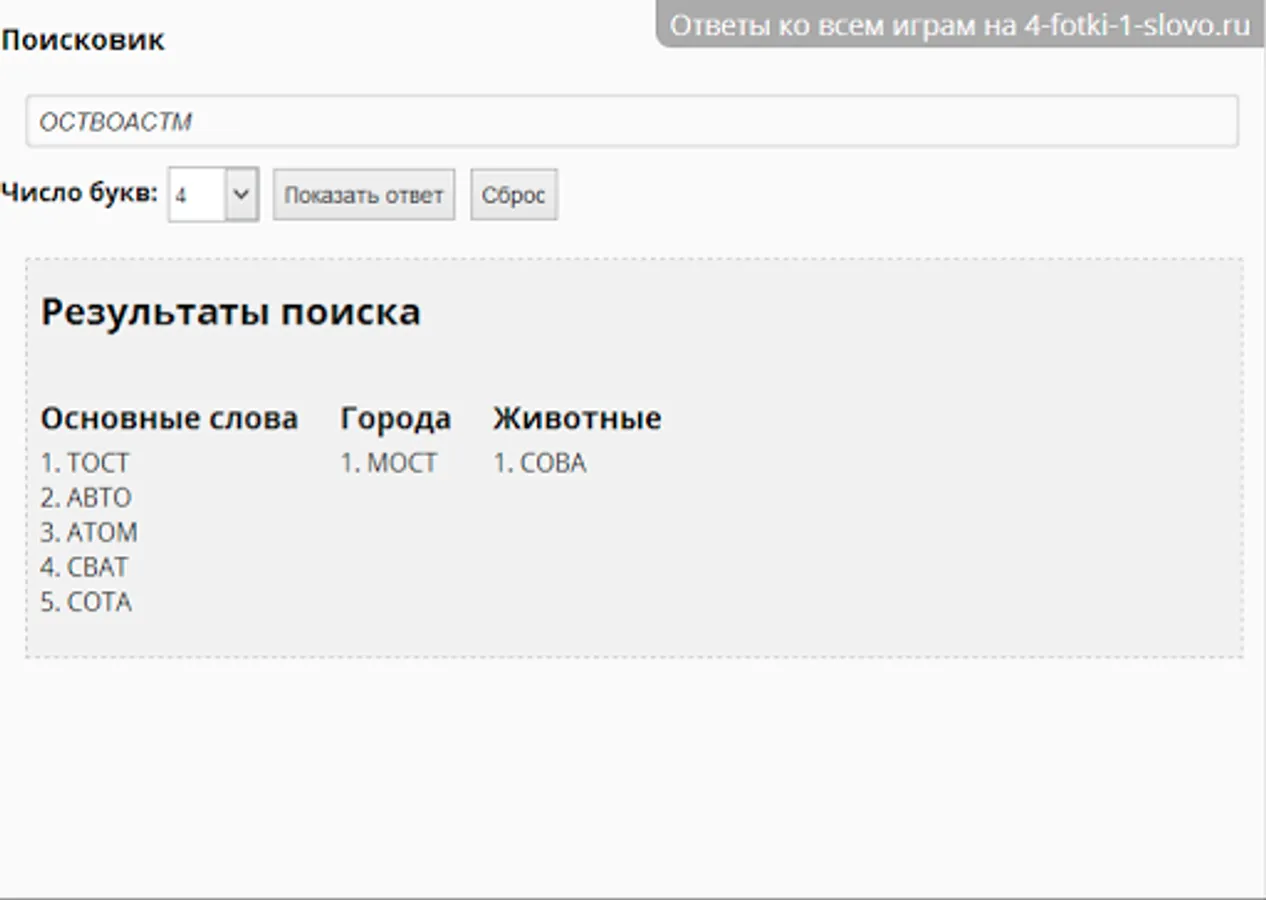Viewport: 1266px width, 900px height.
Task: Click the Показать ответ button
Action: pyautogui.click(x=364, y=194)
